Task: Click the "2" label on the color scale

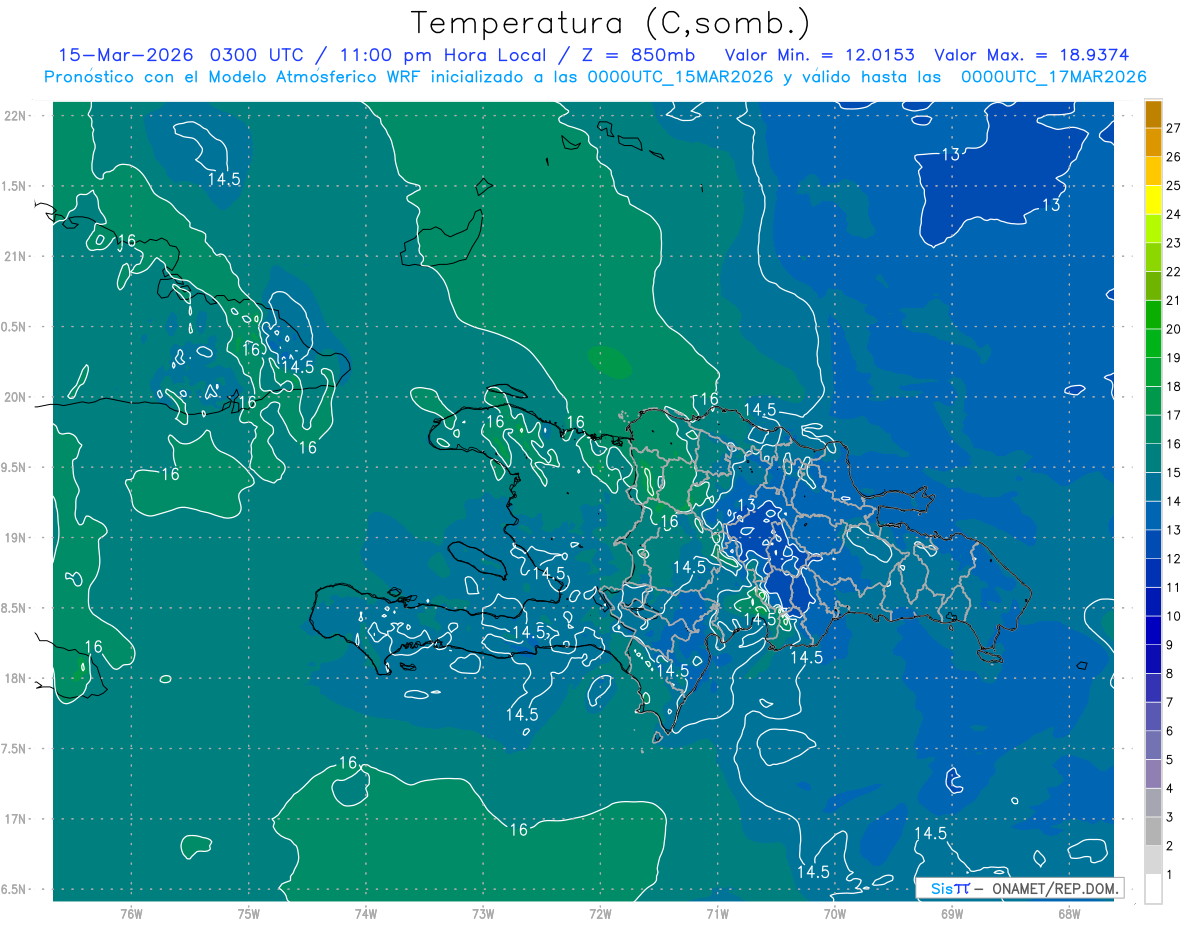Action: pos(1170,846)
